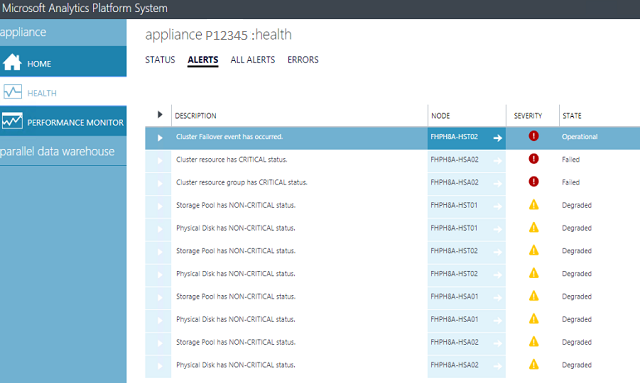This screenshot has width=640, height=383.
Task: Click node FHPH8A-HSA01 on the Storage Pool row
Action: (x=454, y=296)
